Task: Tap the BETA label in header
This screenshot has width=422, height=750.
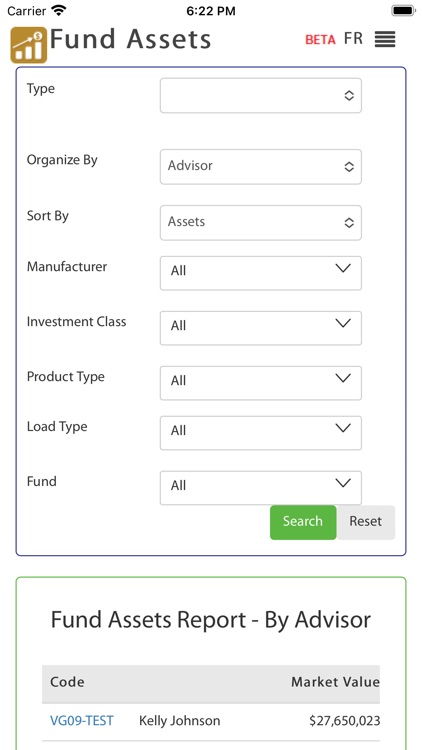Action: [x=320, y=40]
